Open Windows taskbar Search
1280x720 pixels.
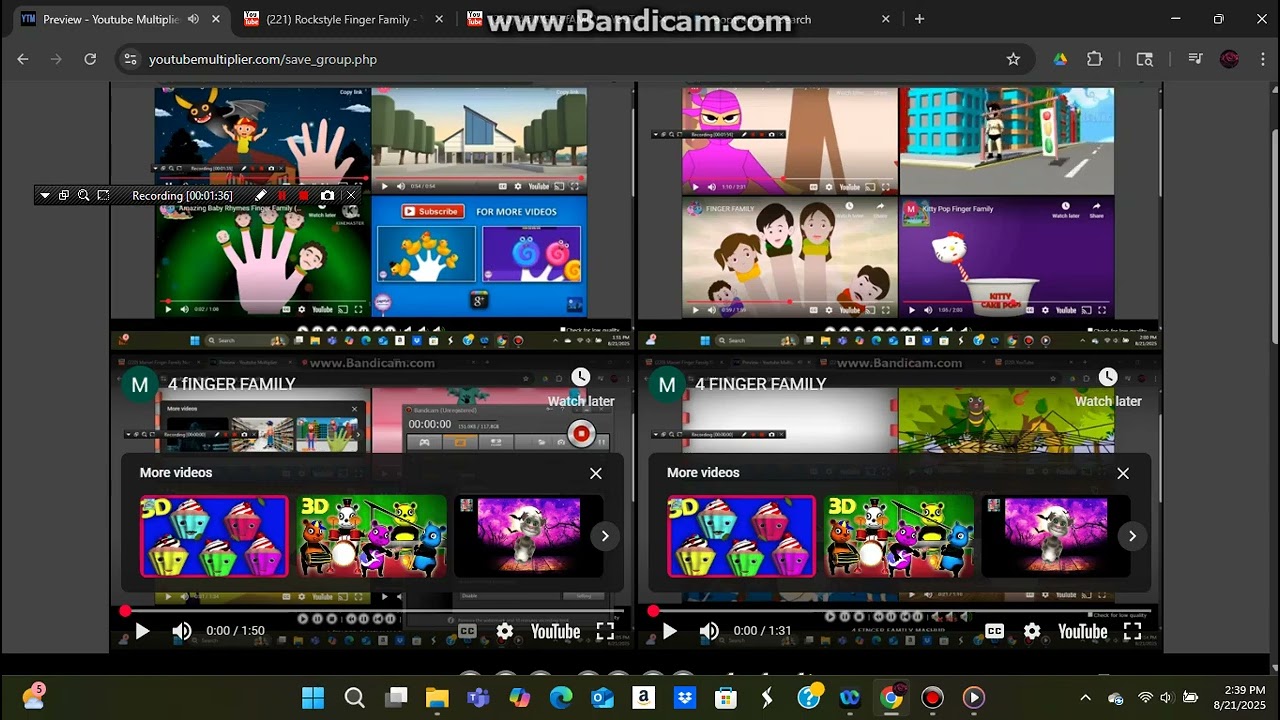point(354,697)
